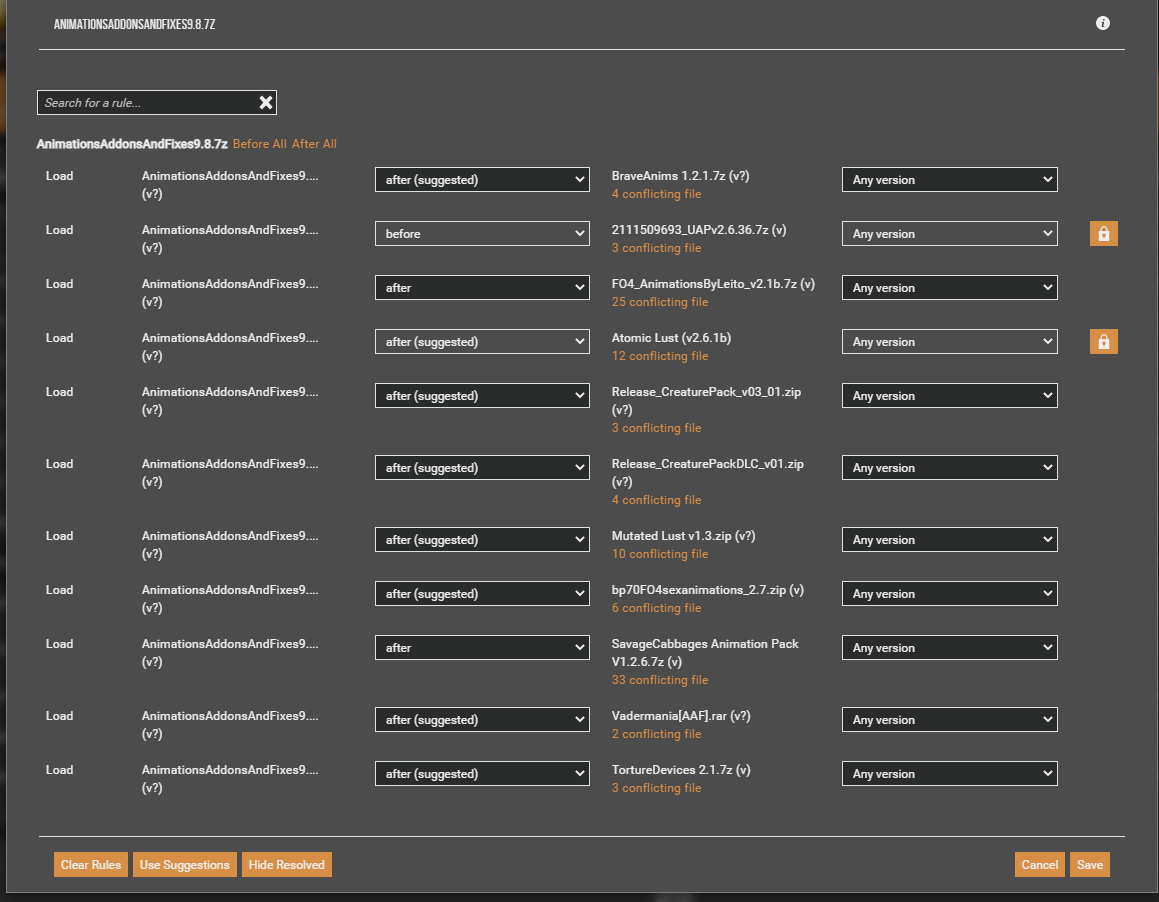Open 'before' dropdown for UAPv2.6.36 rule
Screen dimensions: 1159x902
(482, 234)
